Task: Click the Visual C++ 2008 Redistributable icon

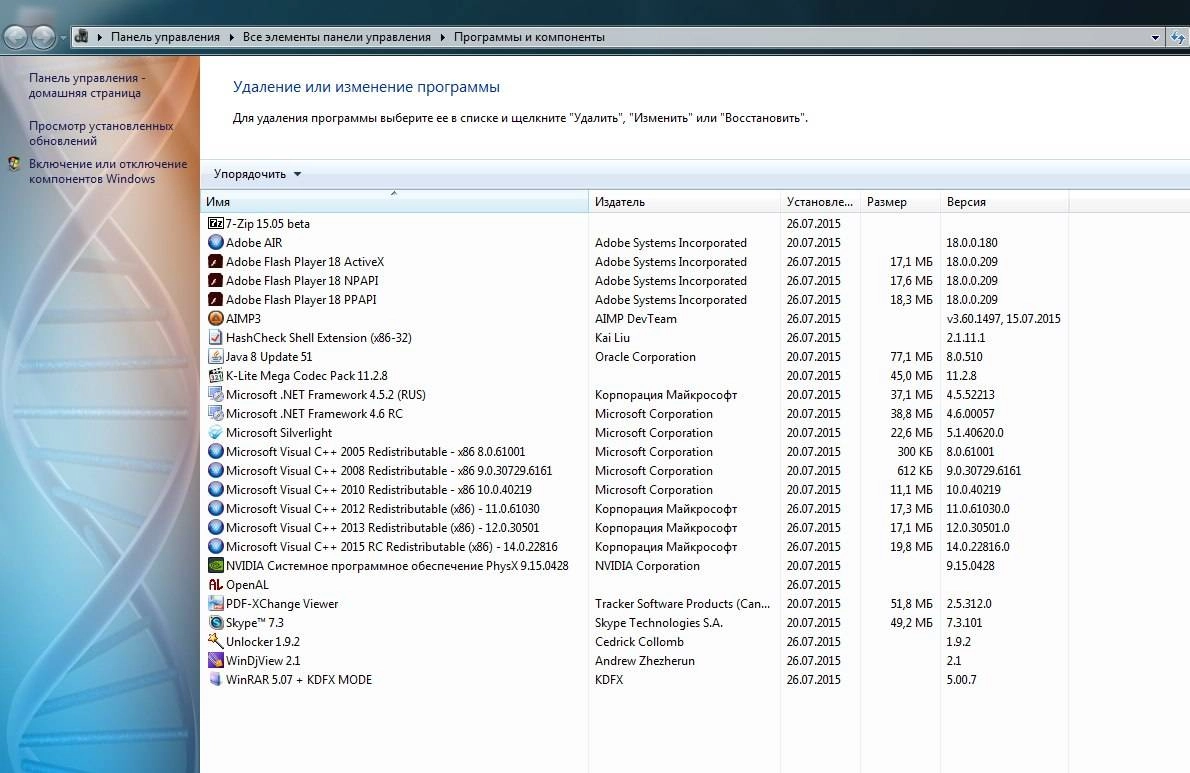Action: pyautogui.click(x=216, y=470)
